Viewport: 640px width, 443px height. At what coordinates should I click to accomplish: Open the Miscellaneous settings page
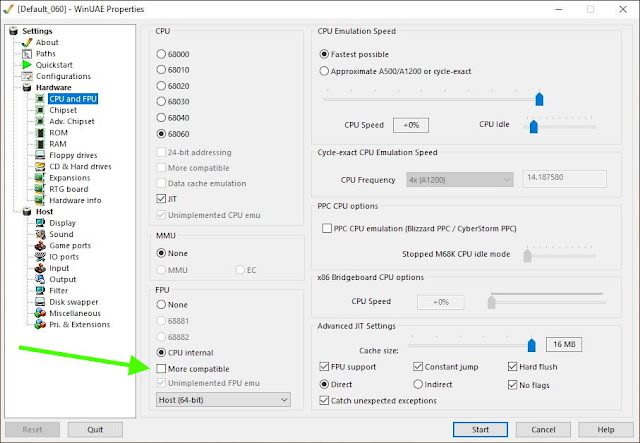pos(75,313)
